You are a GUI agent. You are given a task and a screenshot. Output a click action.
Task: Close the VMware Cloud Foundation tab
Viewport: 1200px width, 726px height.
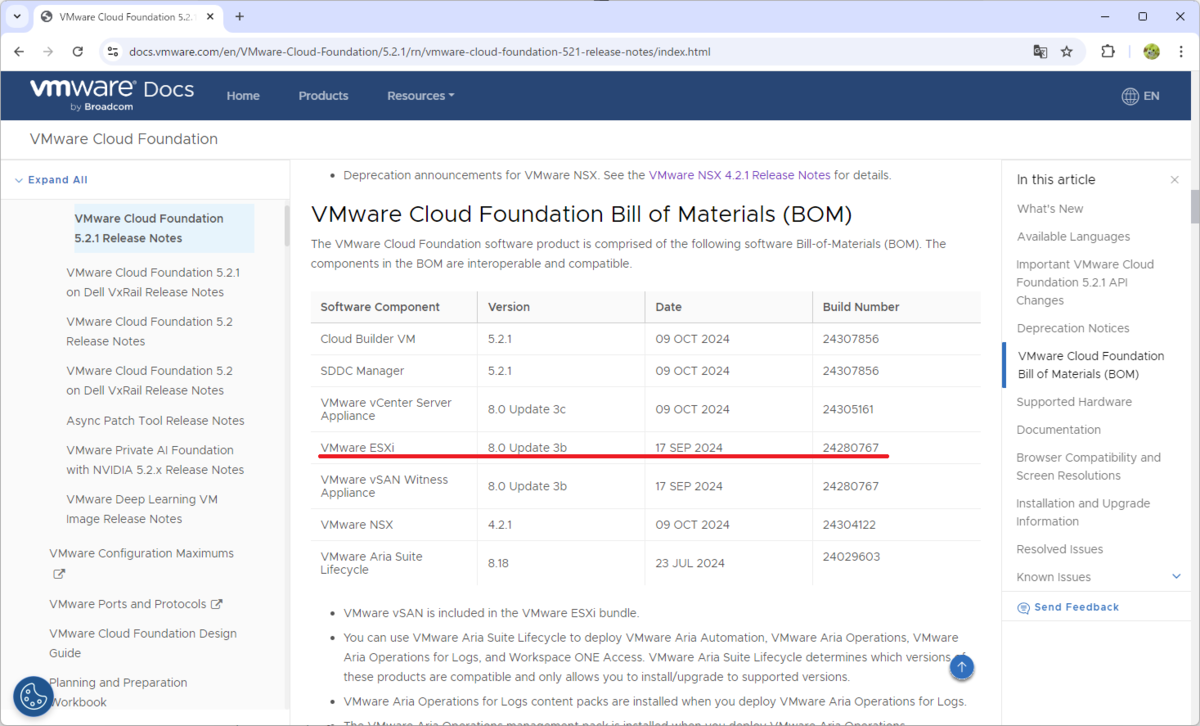[x=210, y=17]
